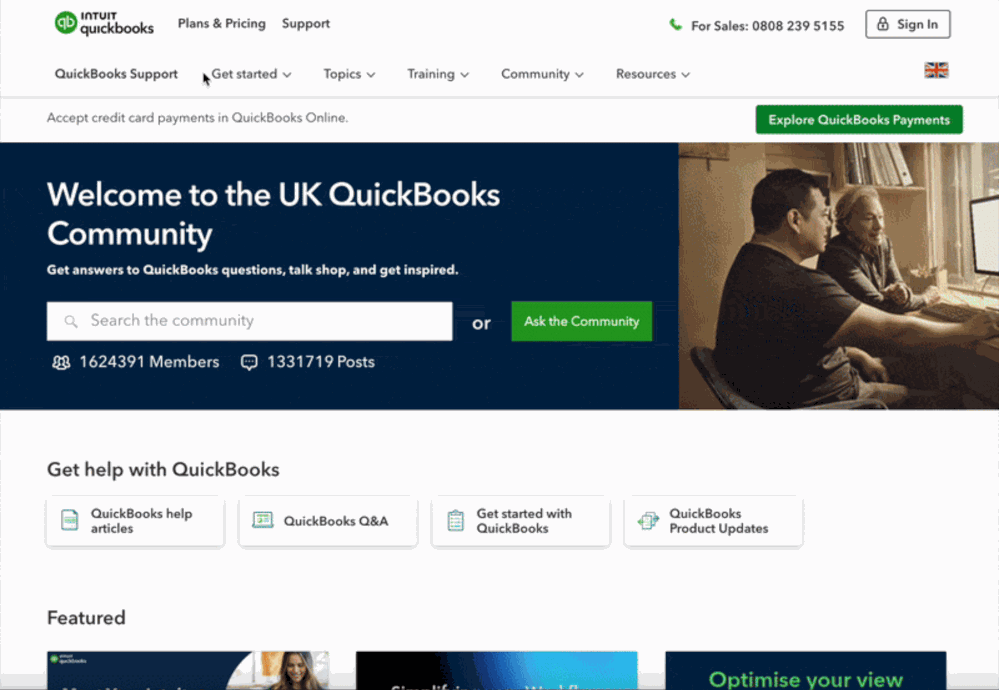
Task: Click the Explore QuickBooks Payments button
Action: [859, 120]
